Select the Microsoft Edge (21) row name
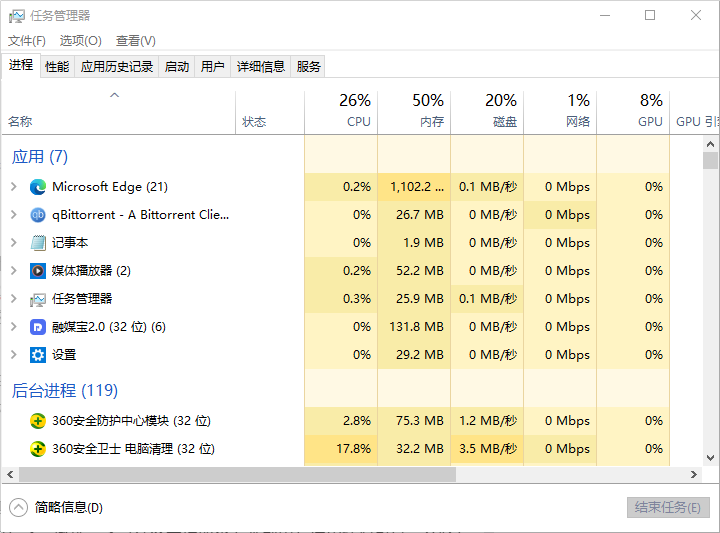The image size is (720, 533). 110,186
